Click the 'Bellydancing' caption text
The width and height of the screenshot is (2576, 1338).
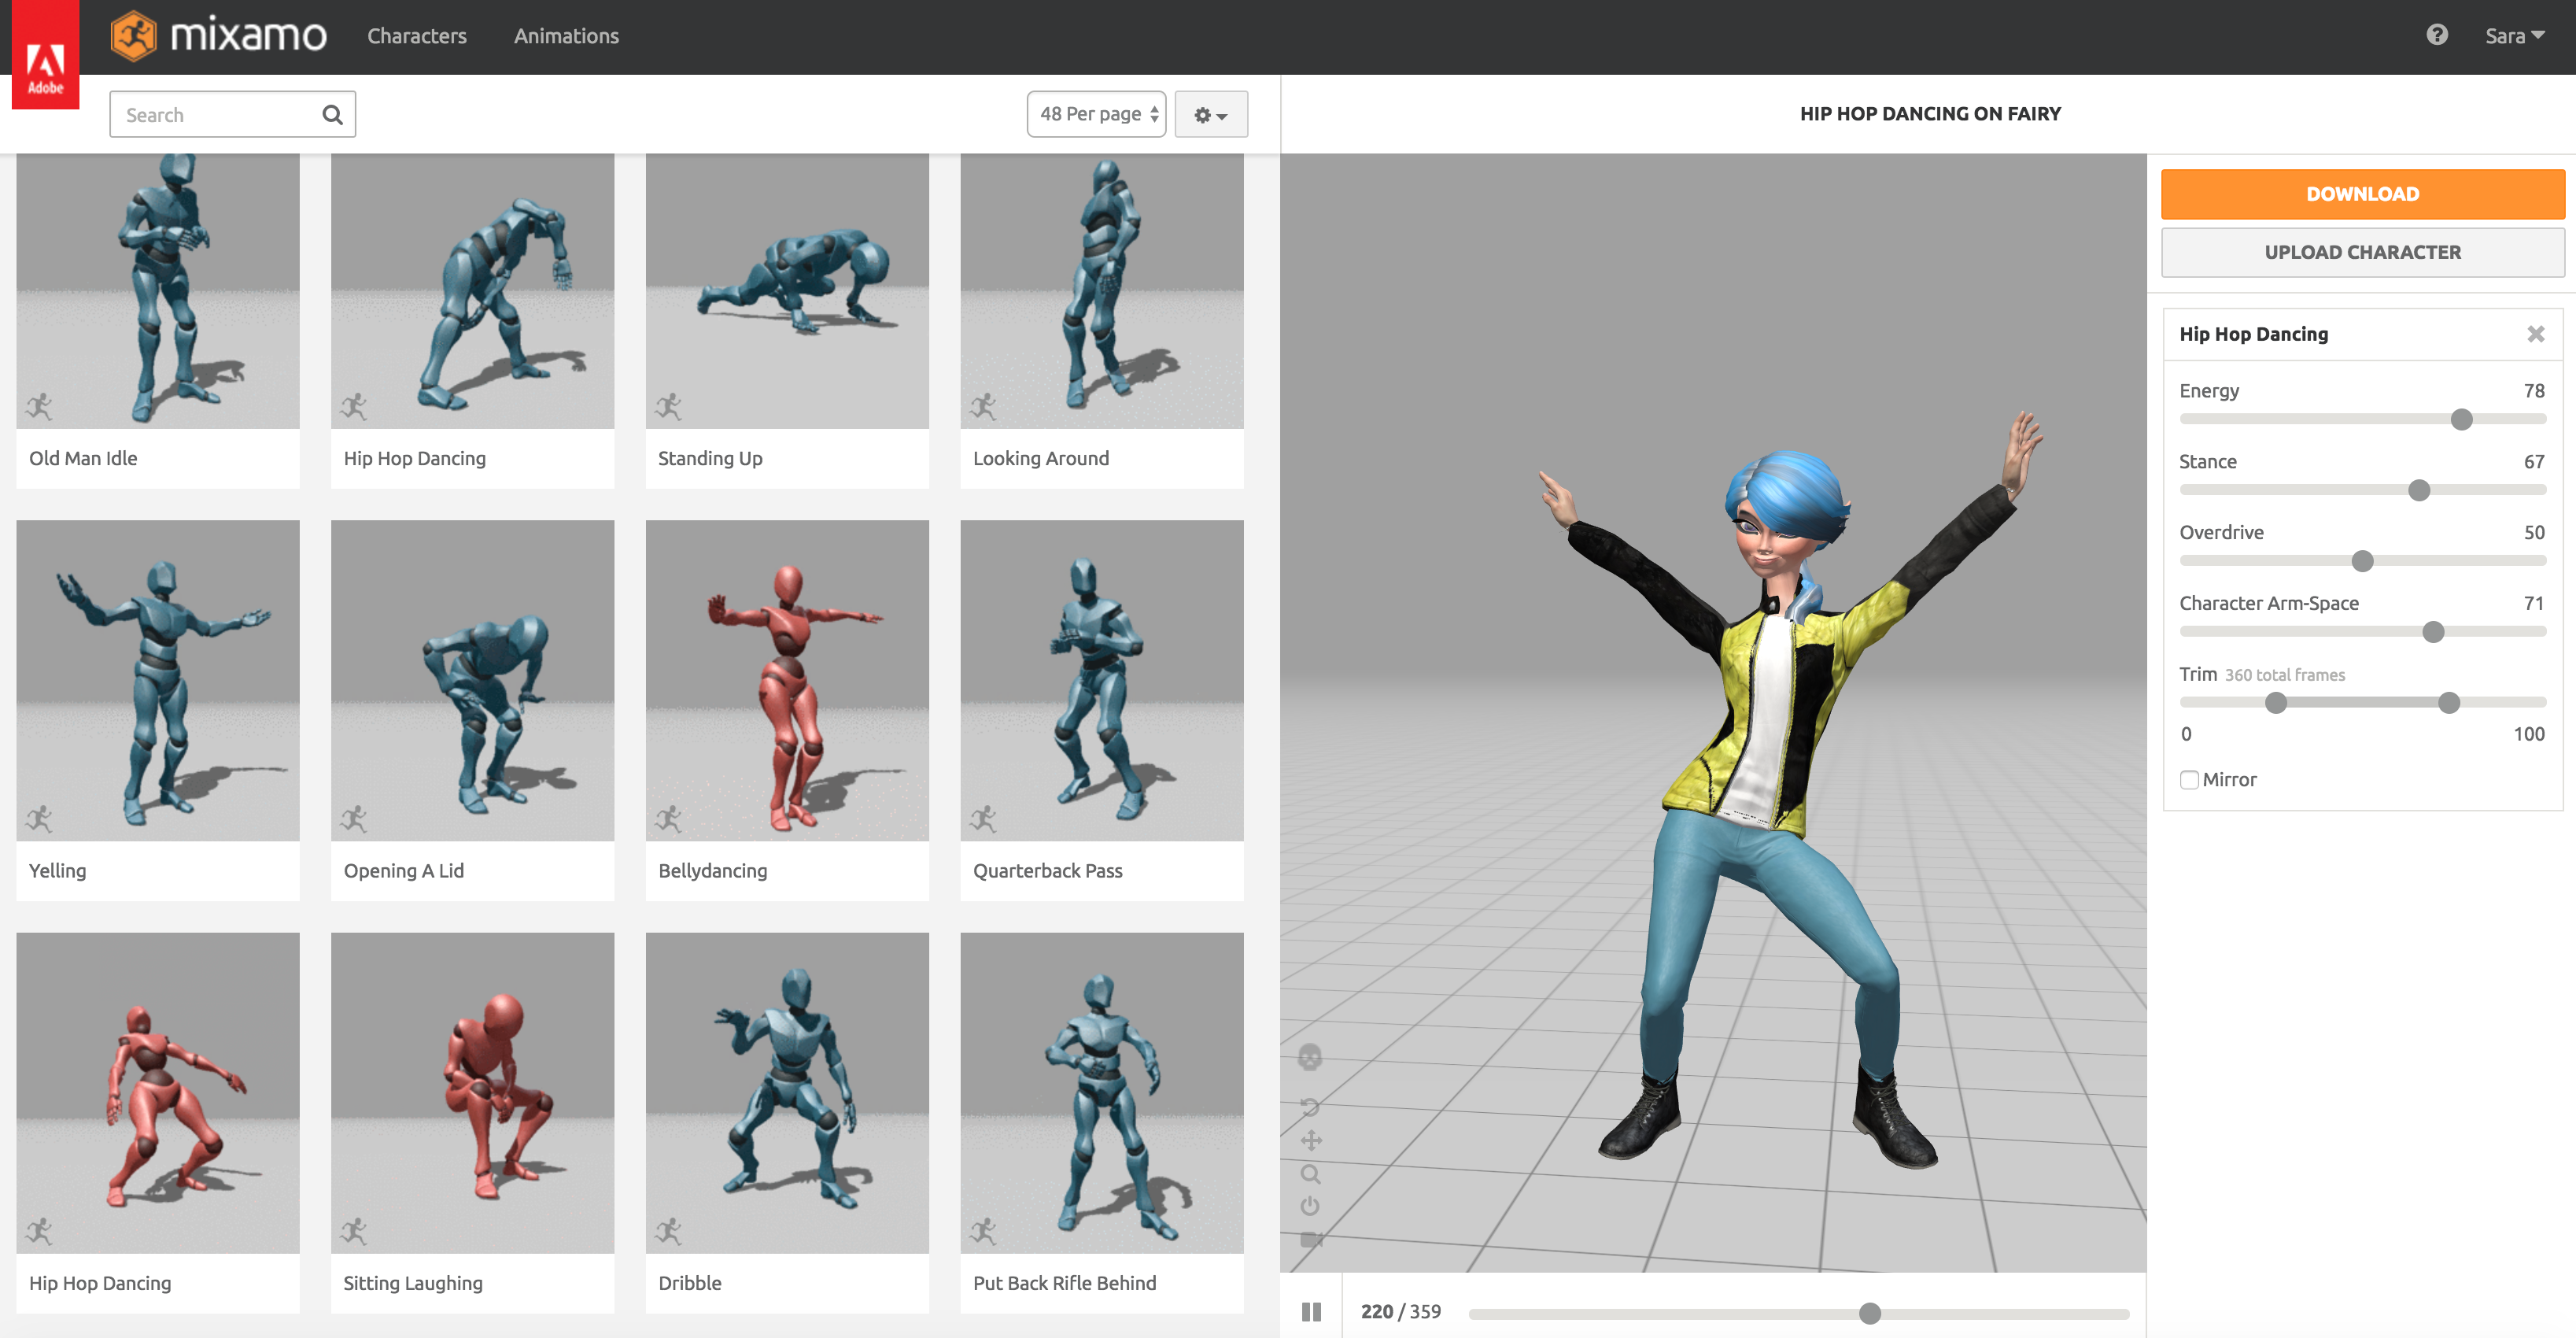click(712, 871)
